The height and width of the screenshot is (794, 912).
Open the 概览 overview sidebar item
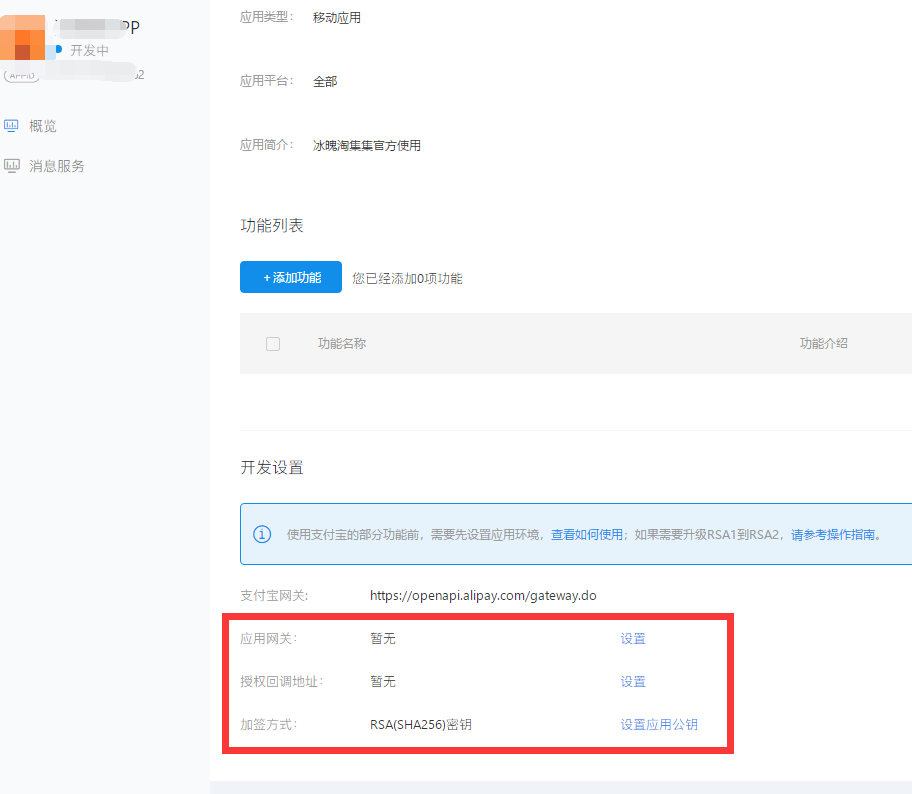[x=42, y=126]
